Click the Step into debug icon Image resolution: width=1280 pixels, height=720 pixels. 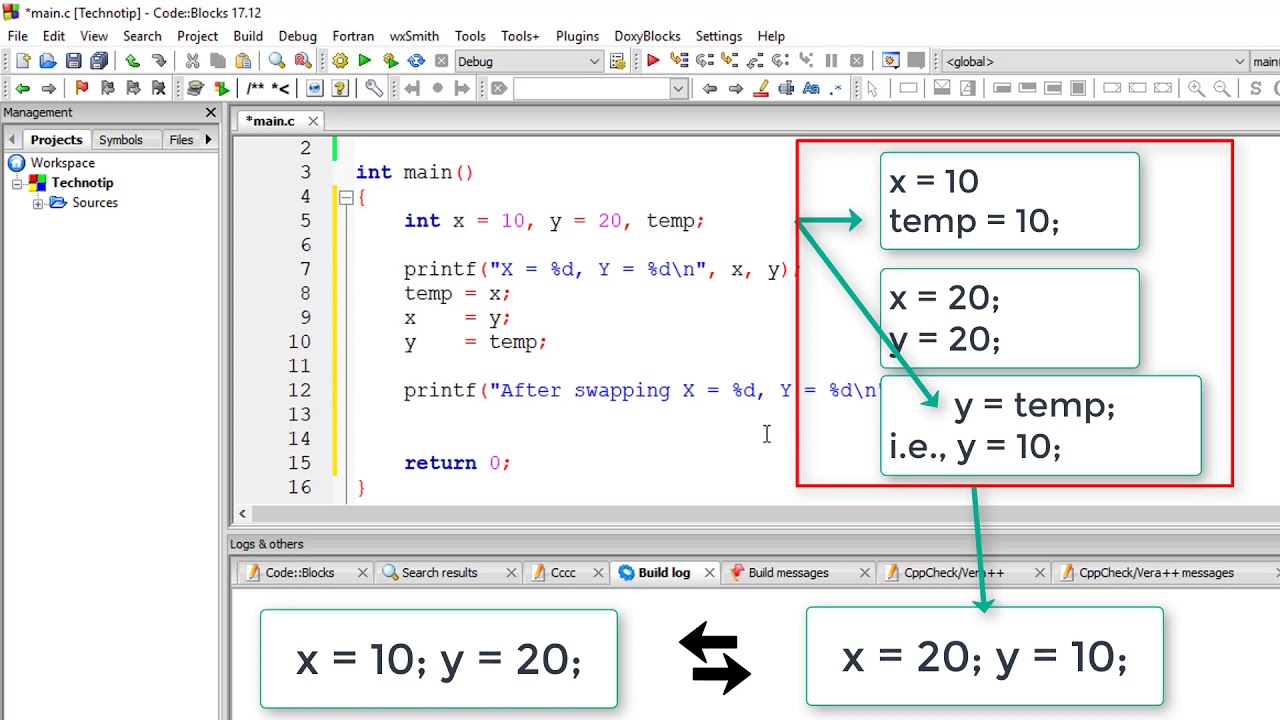pyautogui.click(x=729, y=61)
